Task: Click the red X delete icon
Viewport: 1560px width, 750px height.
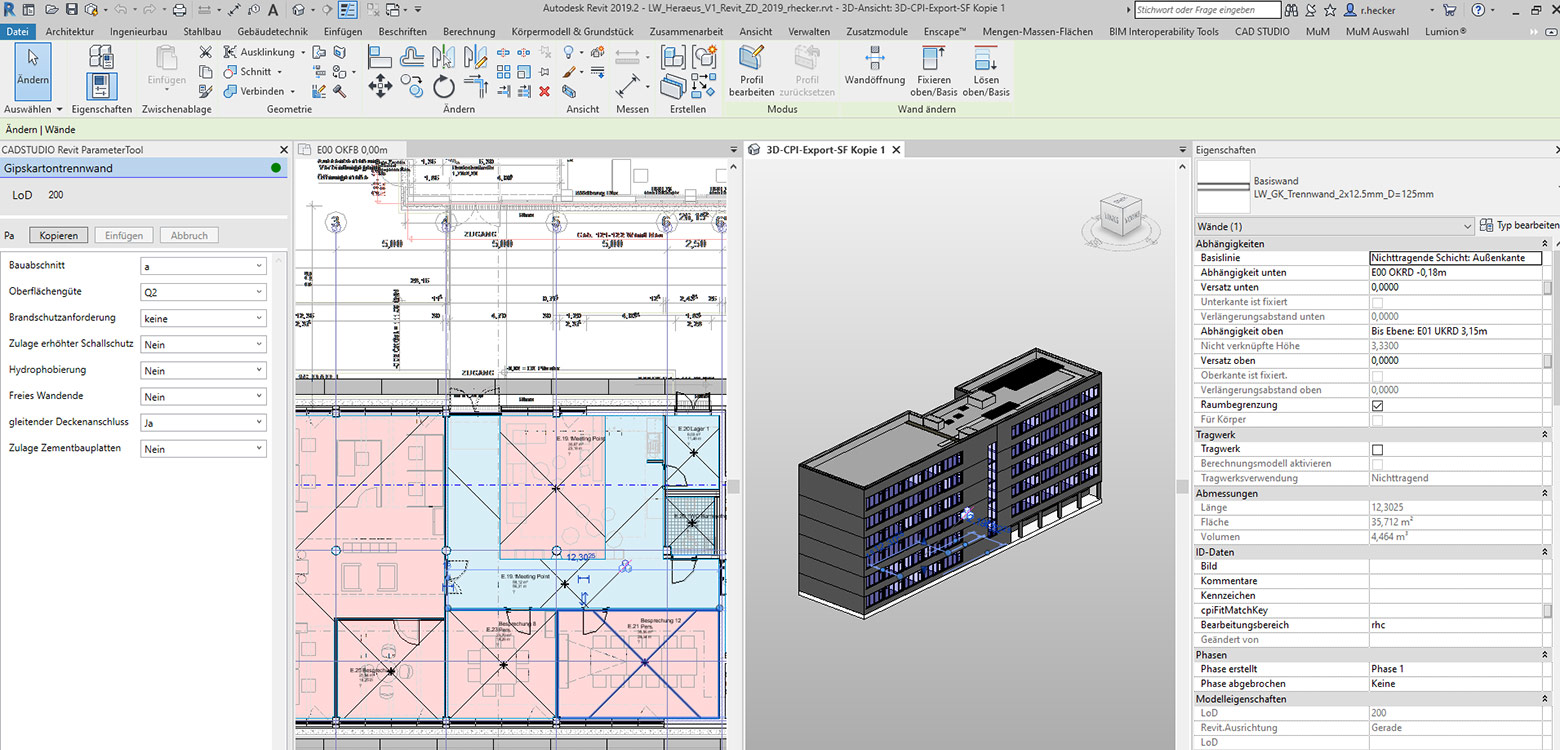Action: pos(544,91)
